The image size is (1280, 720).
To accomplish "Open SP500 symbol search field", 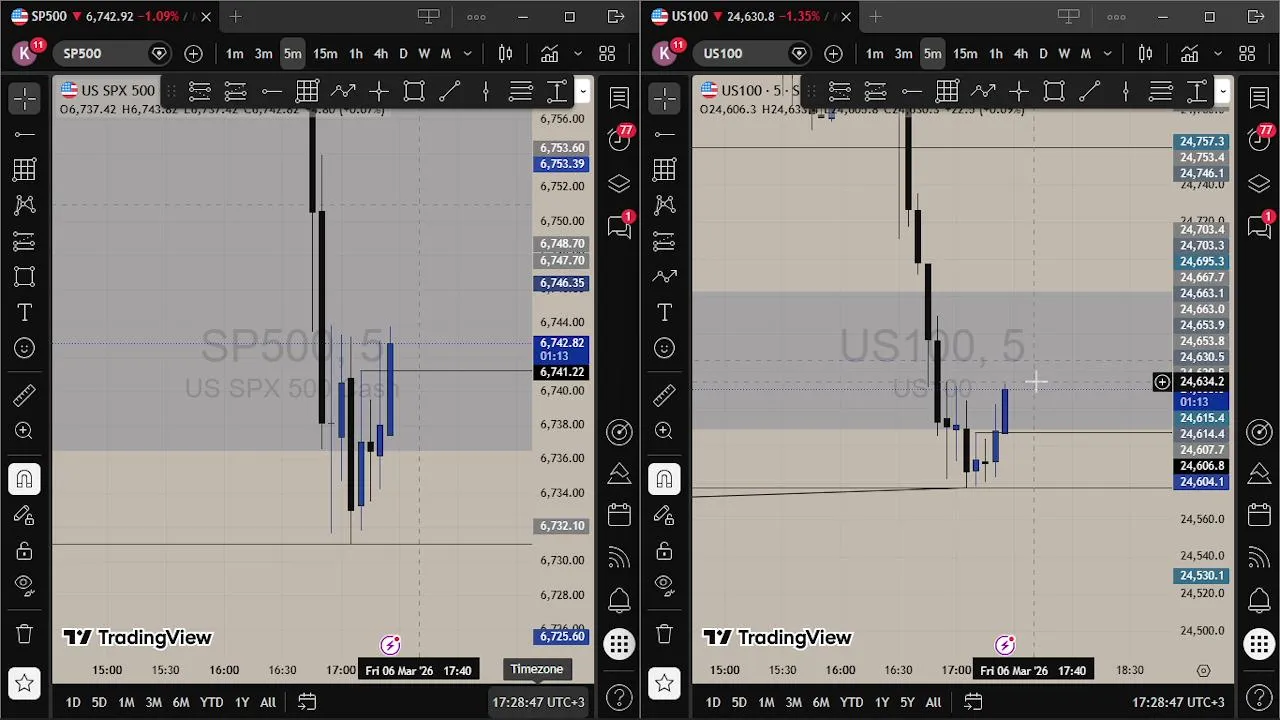I will tap(110, 54).
